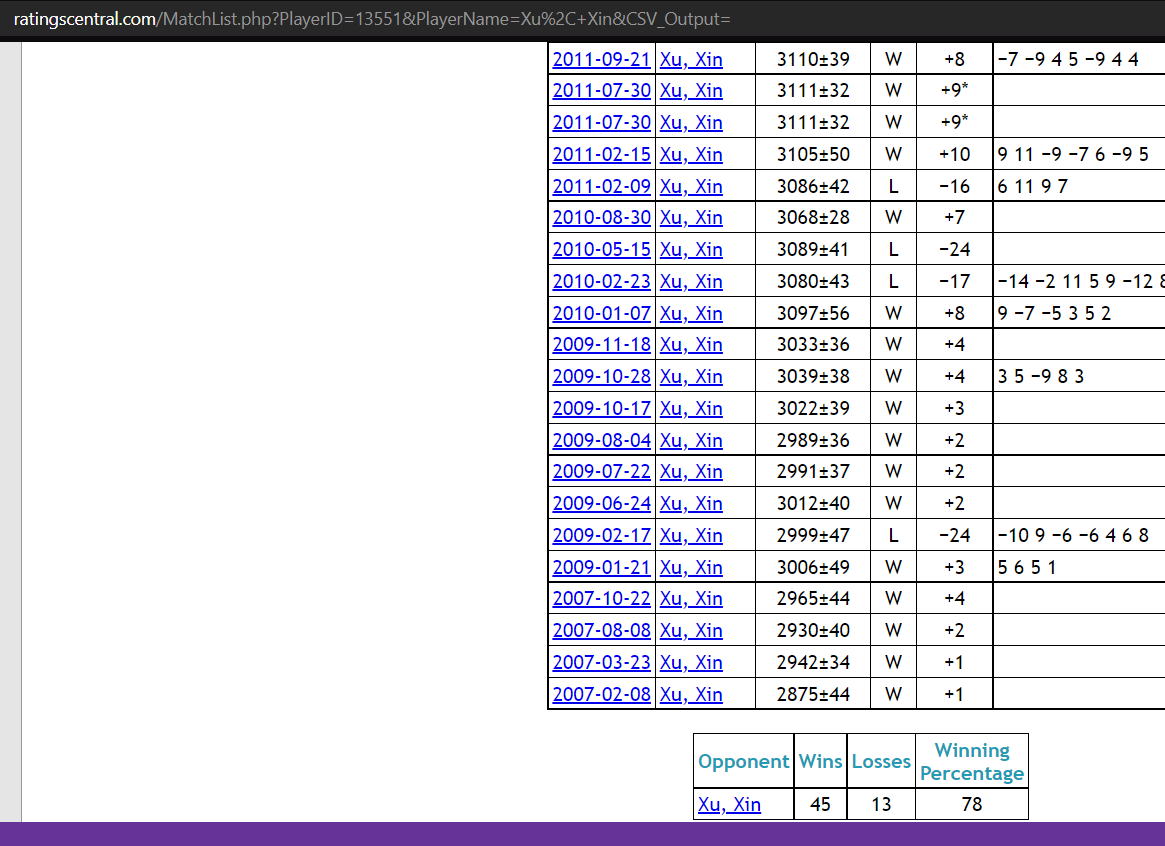The image size is (1165, 846).
Task: Select the 2010-02-23 date link
Action: pyautogui.click(x=601, y=281)
